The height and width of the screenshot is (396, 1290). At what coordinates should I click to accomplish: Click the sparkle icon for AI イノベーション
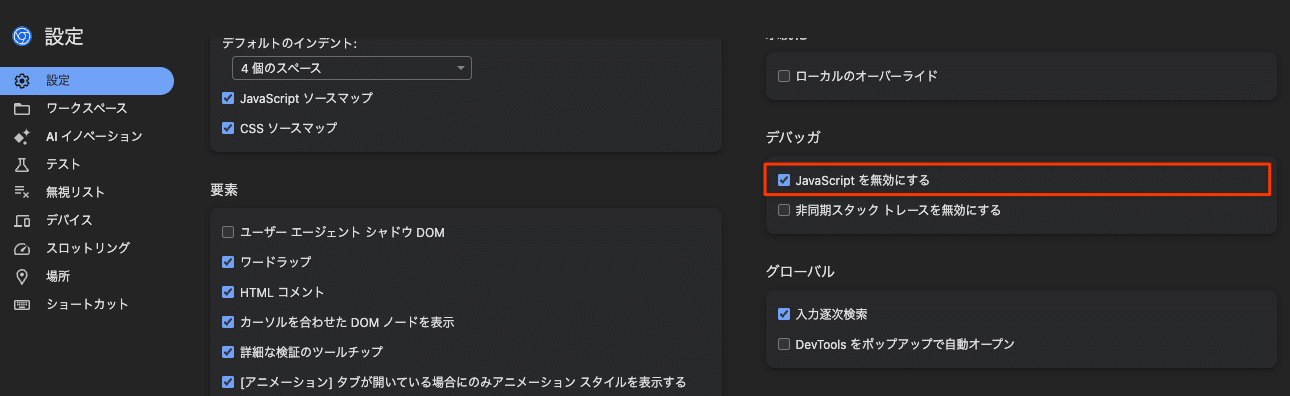pyautogui.click(x=22, y=136)
